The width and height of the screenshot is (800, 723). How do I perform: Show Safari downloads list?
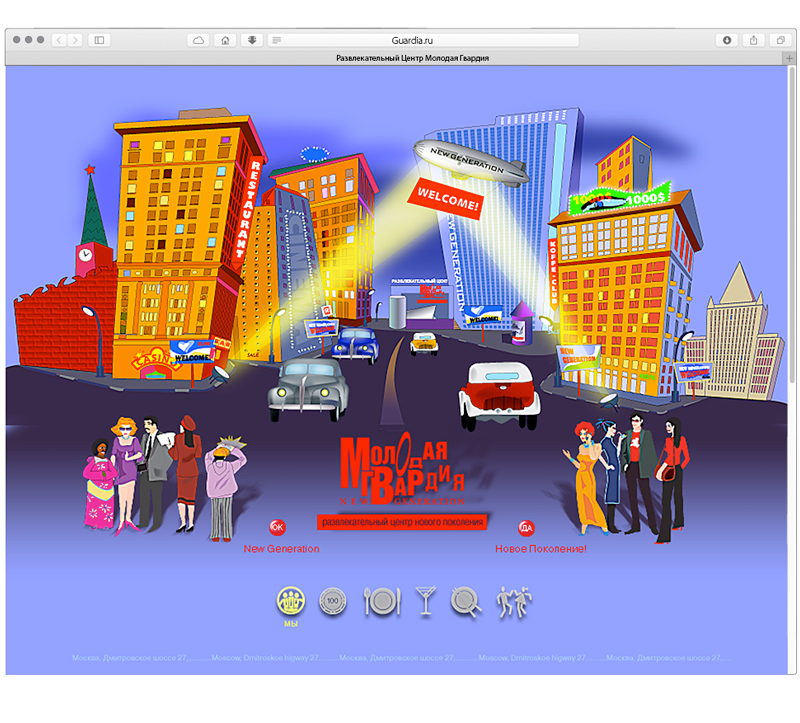point(727,40)
